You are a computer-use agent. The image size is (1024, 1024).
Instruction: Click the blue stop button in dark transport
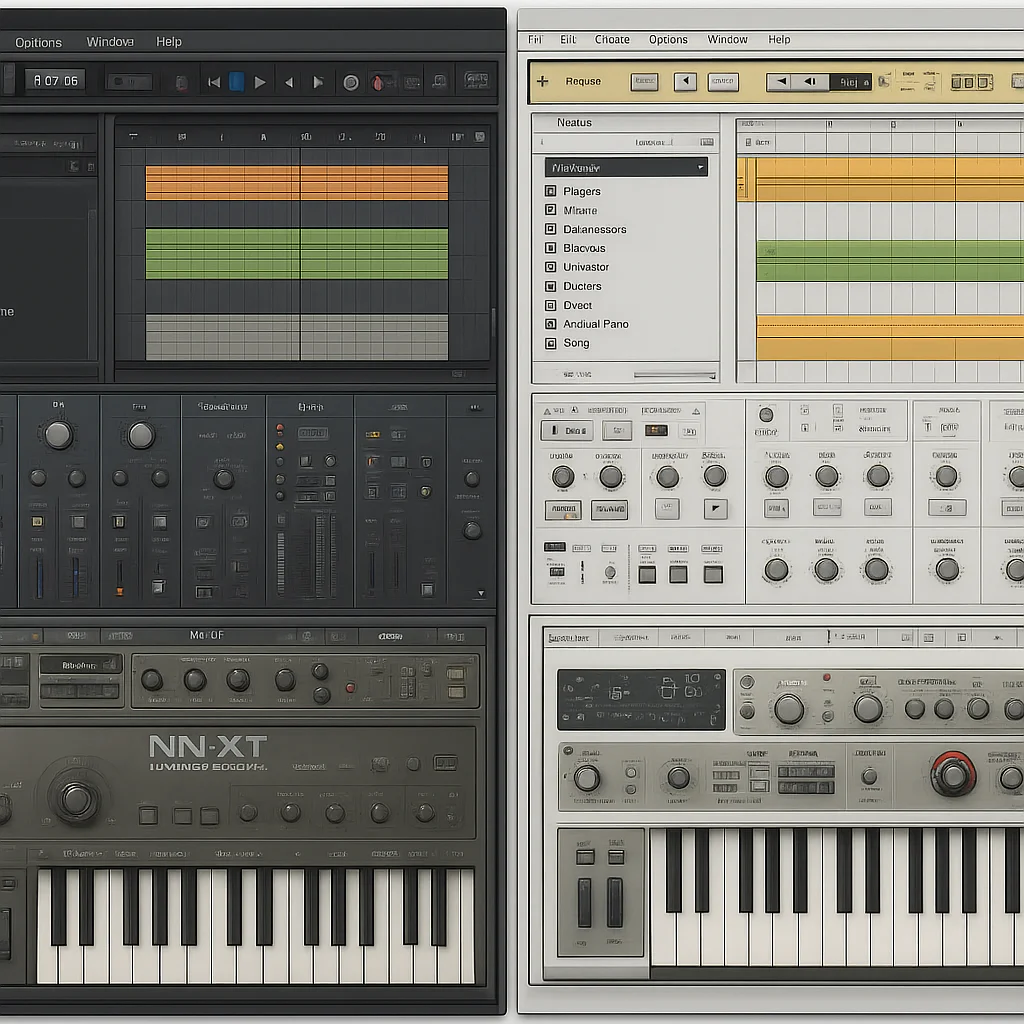(x=237, y=82)
